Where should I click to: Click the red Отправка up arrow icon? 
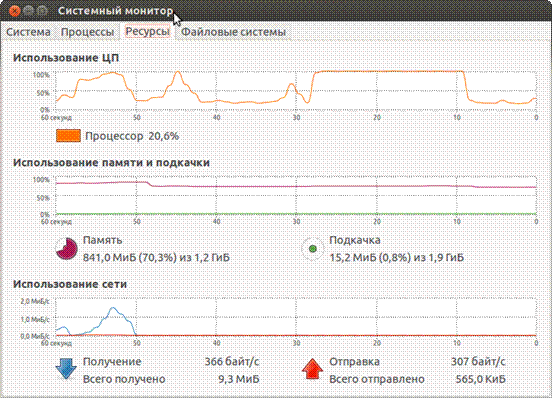tap(312, 369)
